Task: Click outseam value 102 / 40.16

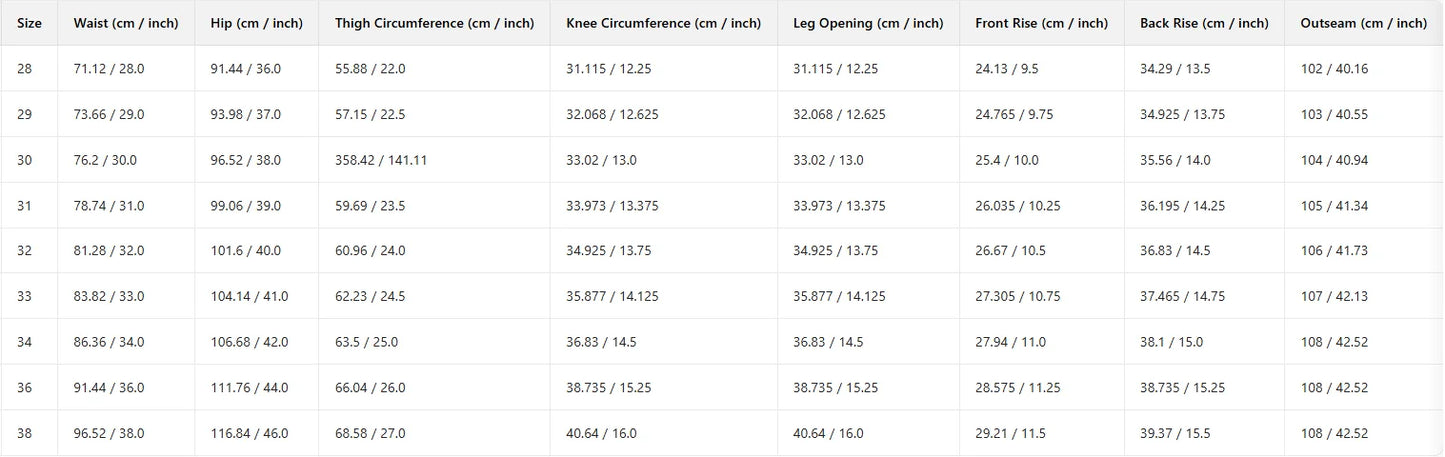Action: click(x=1334, y=69)
